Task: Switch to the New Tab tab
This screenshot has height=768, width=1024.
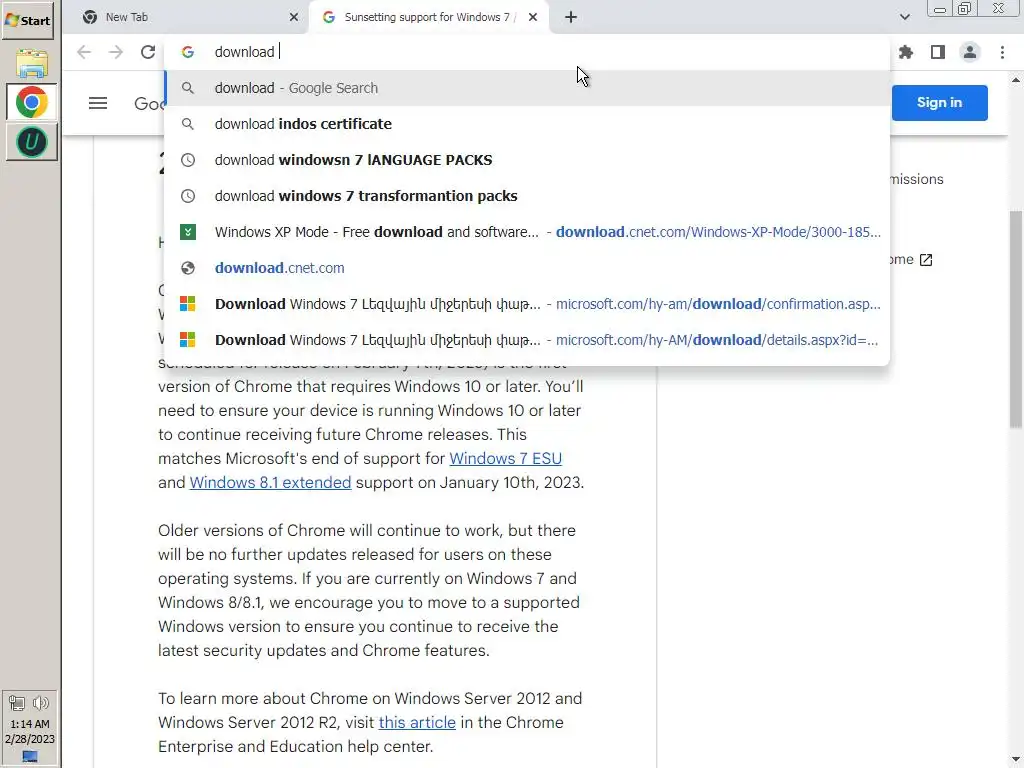Action: [x=187, y=17]
